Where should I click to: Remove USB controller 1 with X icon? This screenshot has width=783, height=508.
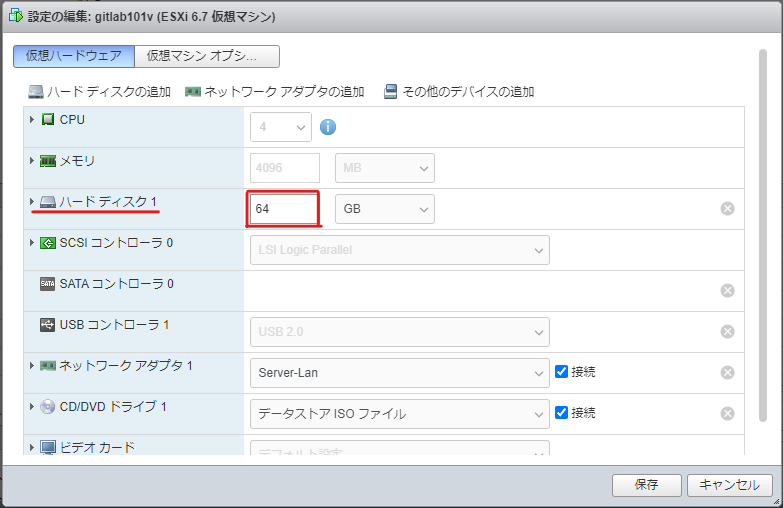tap(728, 332)
